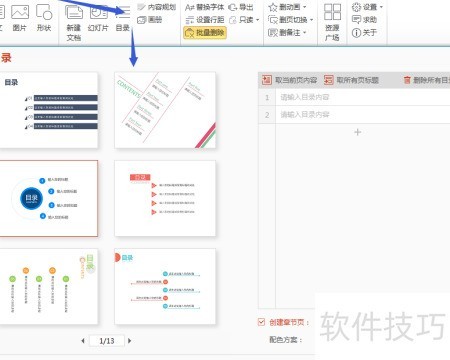Click 取所有页标题 (Get all page titles) icon

(x=329, y=80)
